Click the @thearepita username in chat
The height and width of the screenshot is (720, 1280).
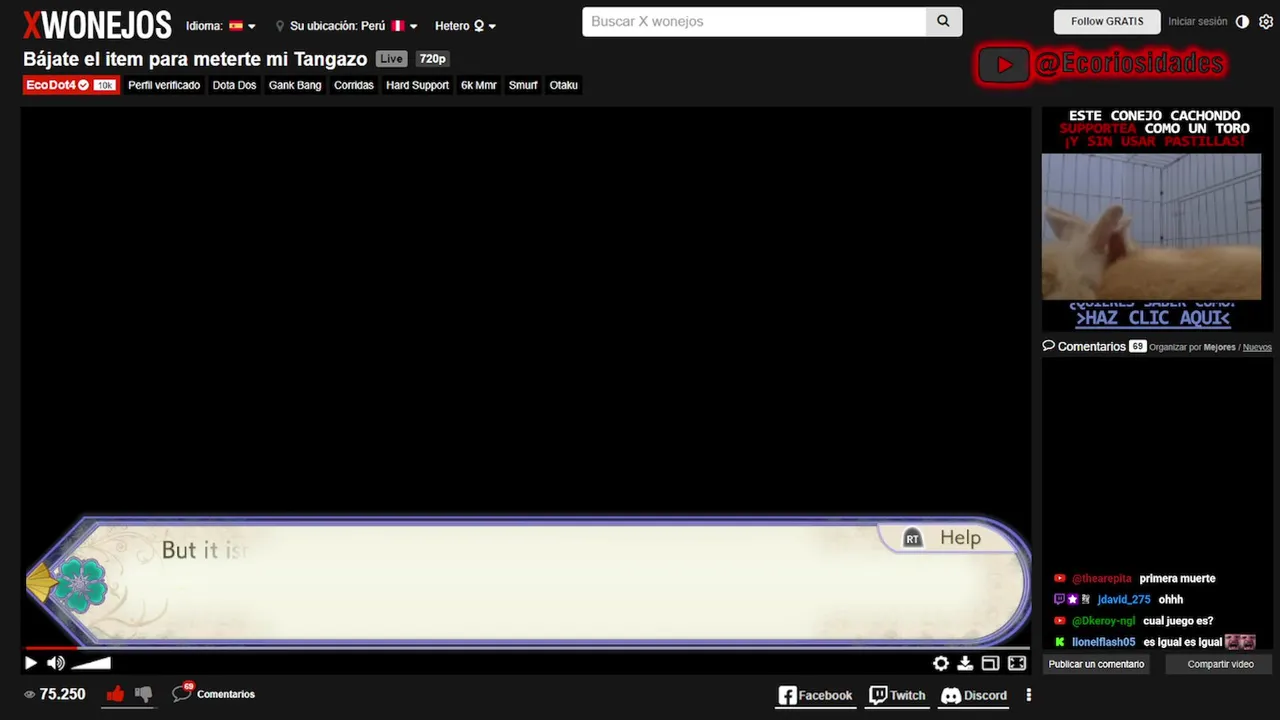(1102, 579)
